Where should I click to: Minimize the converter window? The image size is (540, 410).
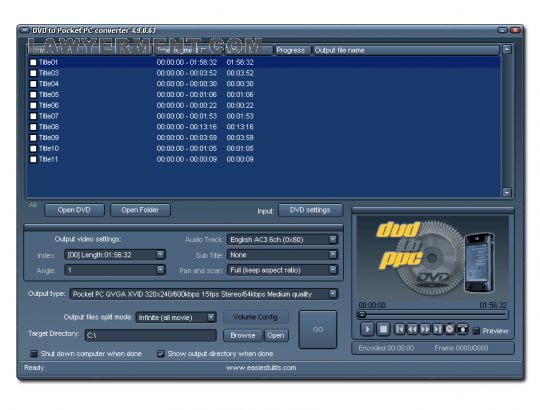(x=502, y=30)
